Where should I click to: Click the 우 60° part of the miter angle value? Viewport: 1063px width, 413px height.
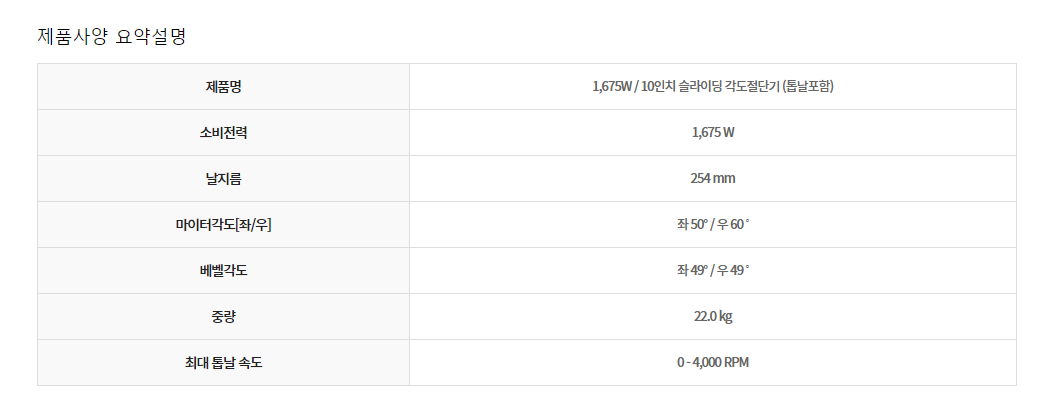[734, 224]
